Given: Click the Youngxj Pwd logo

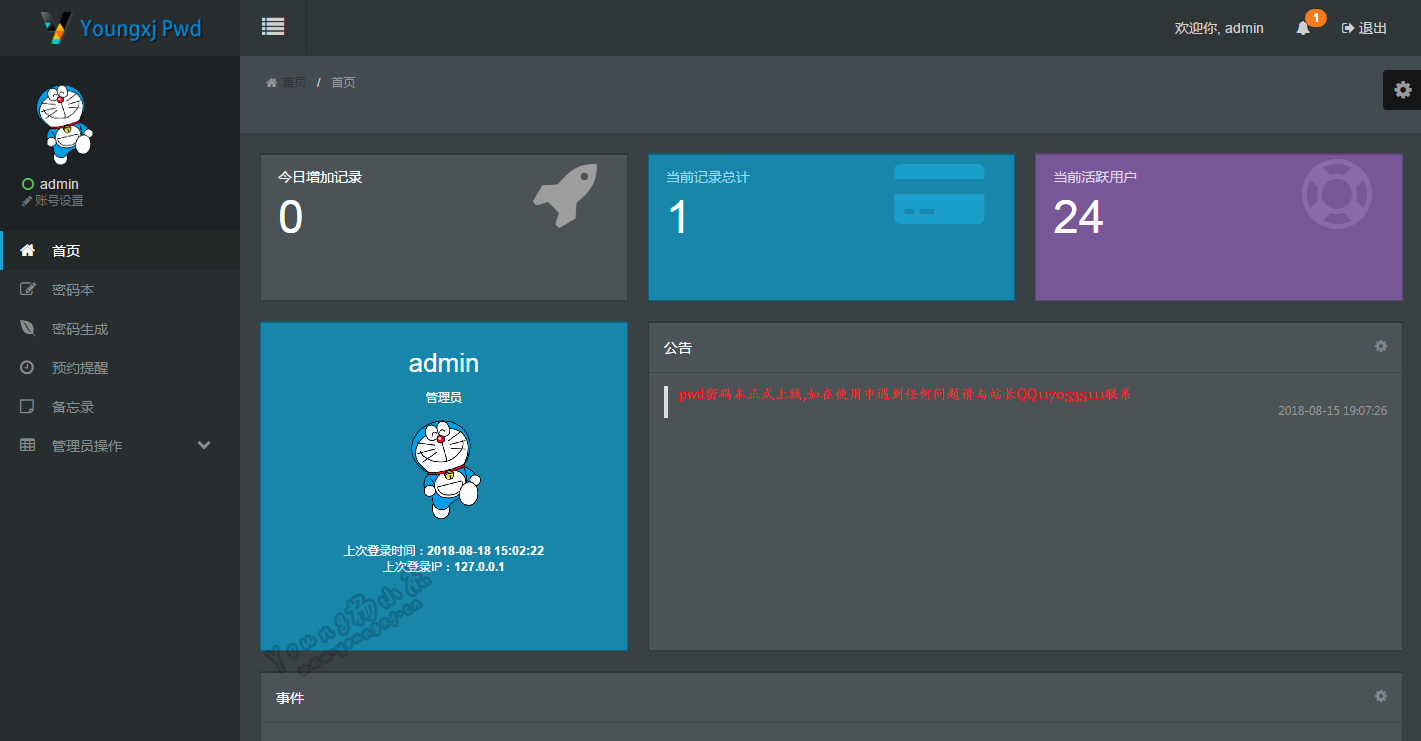Looking at the screenshot, I should click(120, 28).
